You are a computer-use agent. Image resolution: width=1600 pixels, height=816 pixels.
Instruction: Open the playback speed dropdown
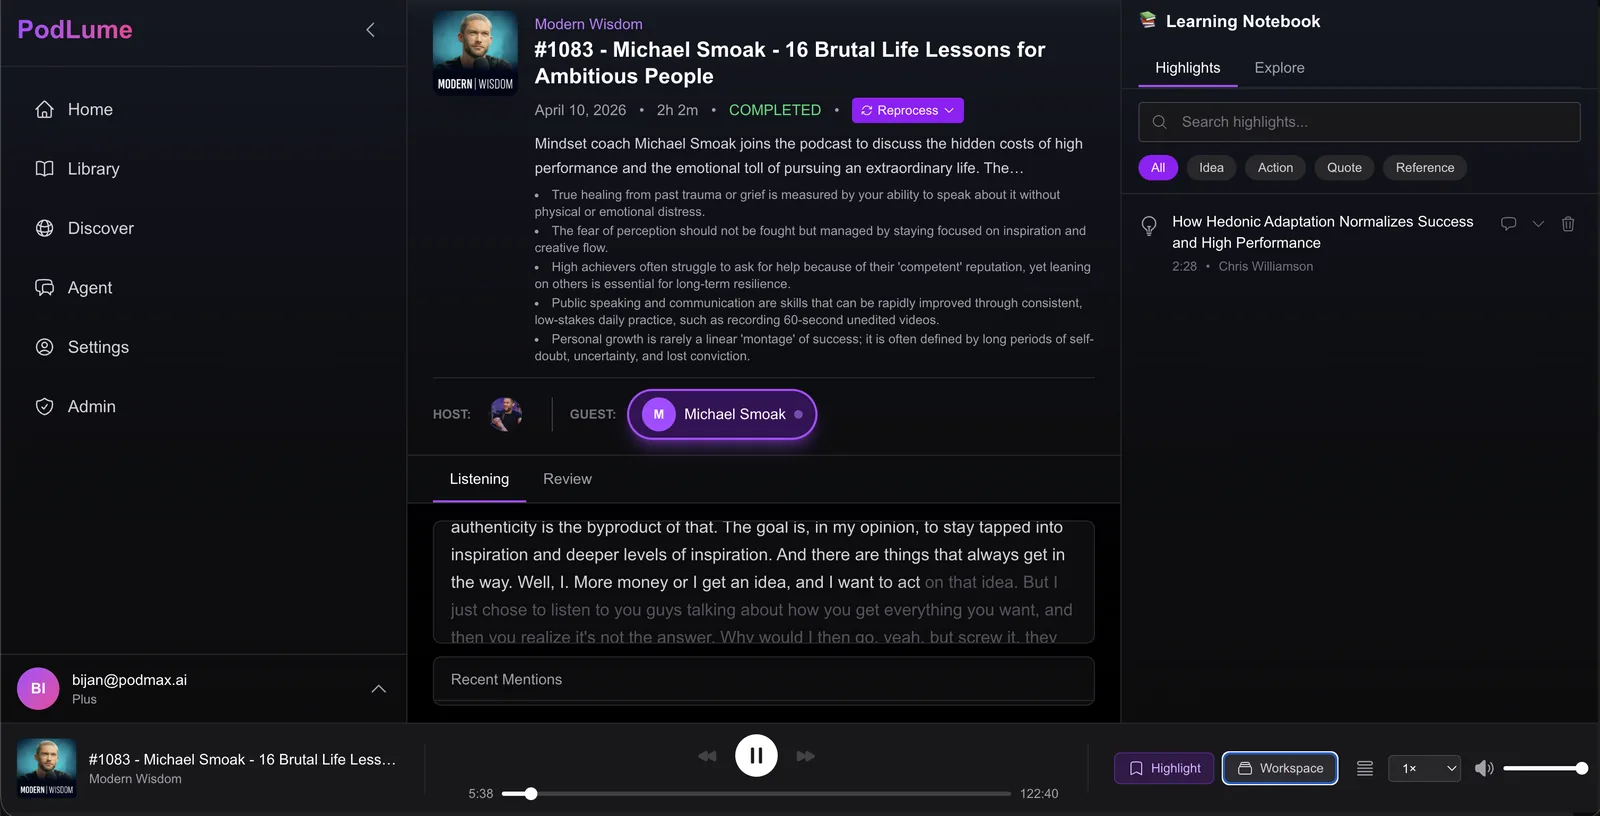tap(1425, 768)
